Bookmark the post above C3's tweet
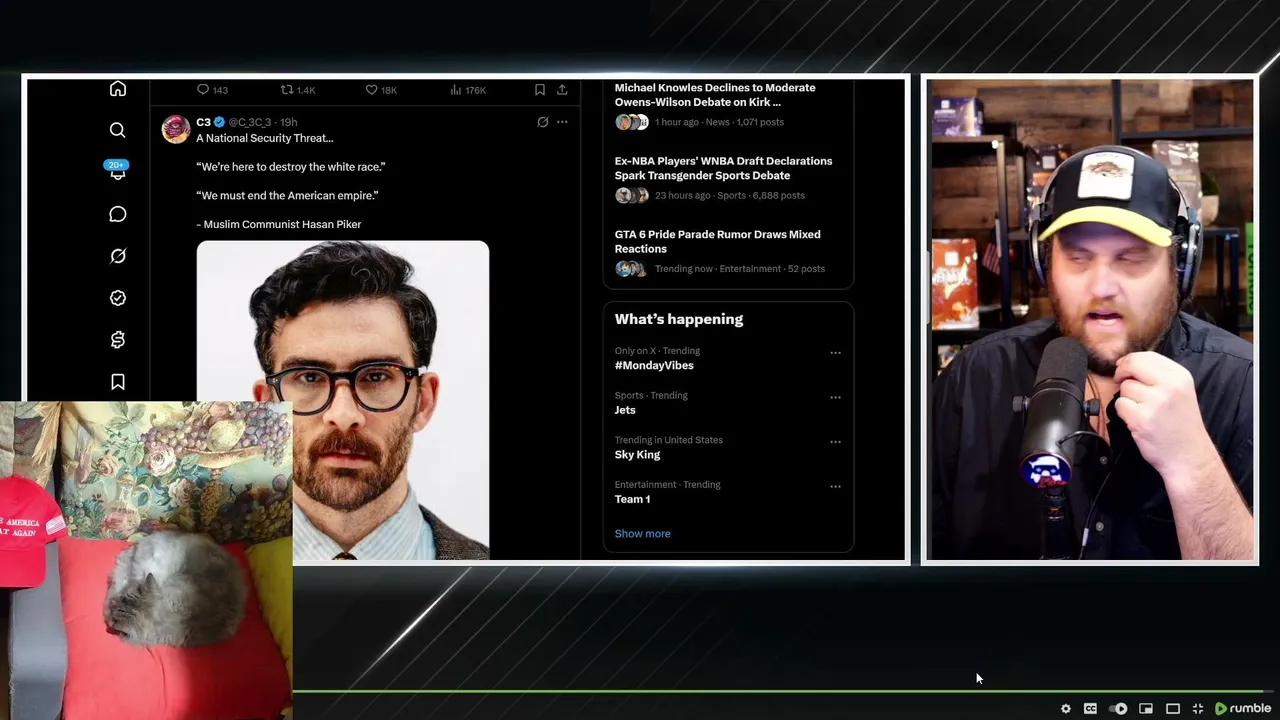This screenshot has height=720, width=1280. click(540, 90)
